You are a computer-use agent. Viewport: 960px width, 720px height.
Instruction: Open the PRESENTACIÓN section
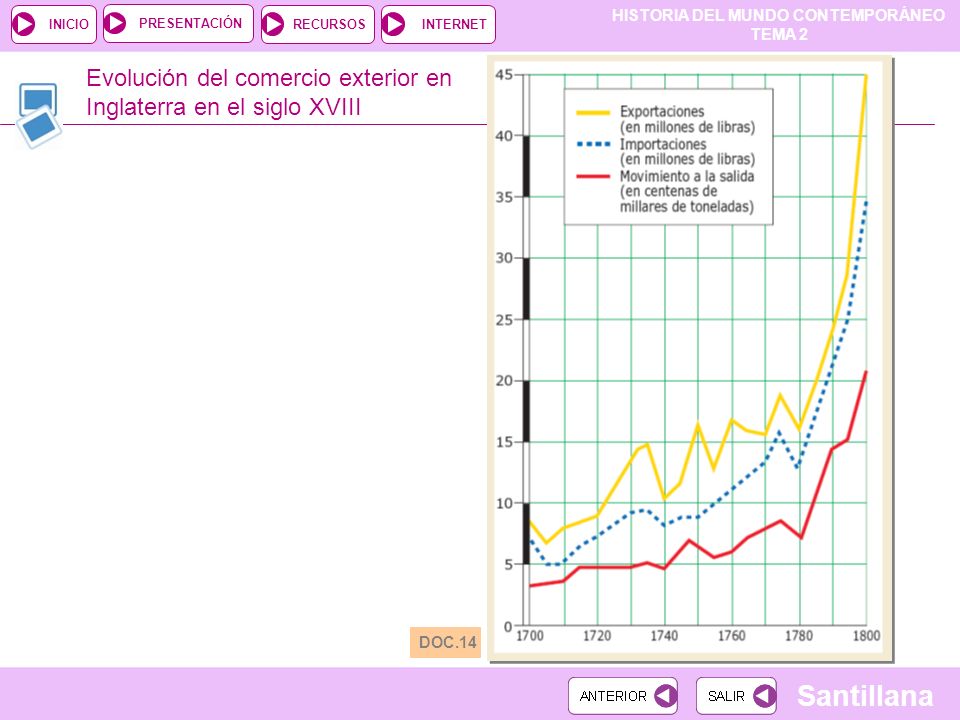178,24
